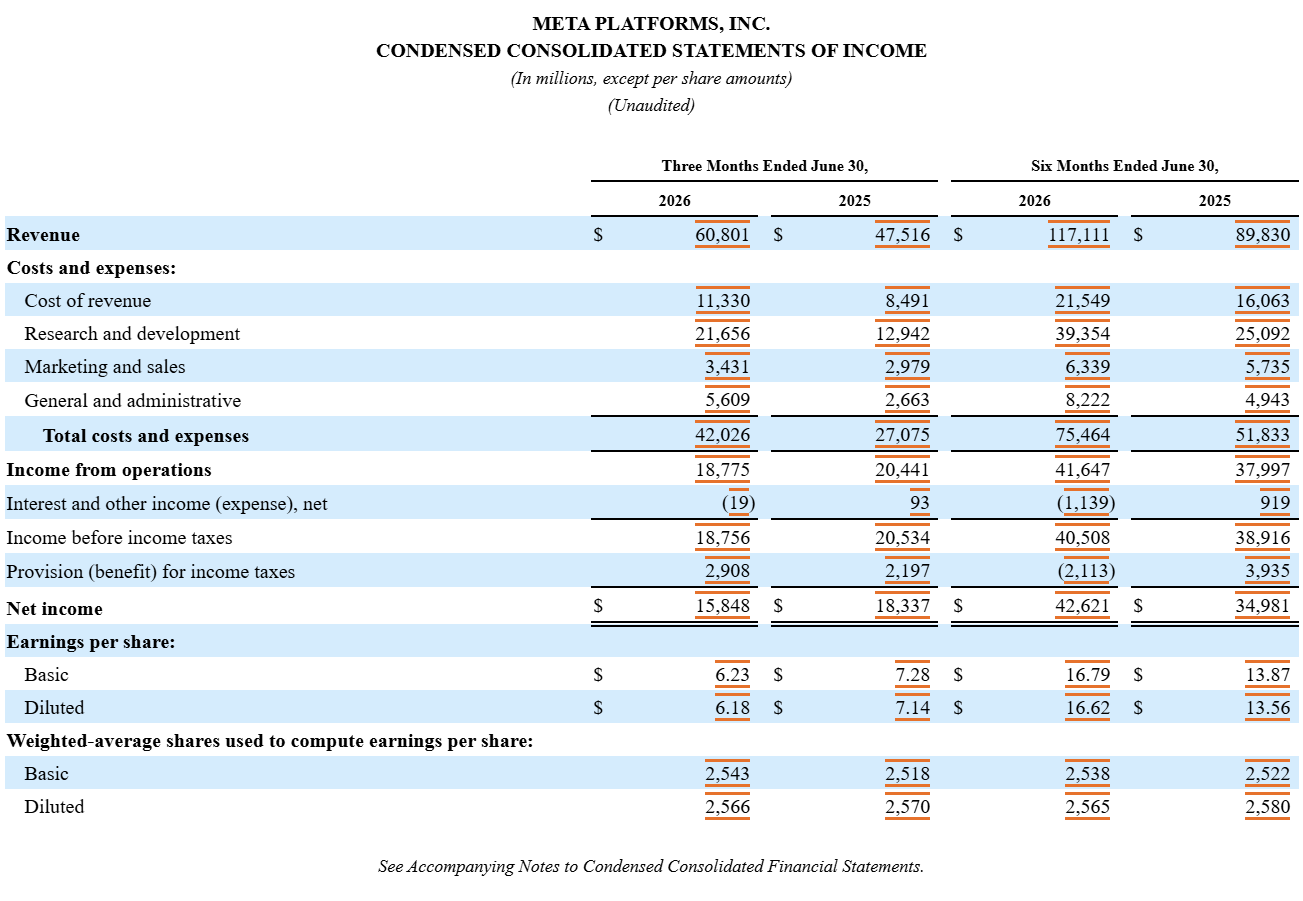
Task: Click the 'Three Months Ended June 30,' header
Action: pyautogui.click(x=765, y=166)
